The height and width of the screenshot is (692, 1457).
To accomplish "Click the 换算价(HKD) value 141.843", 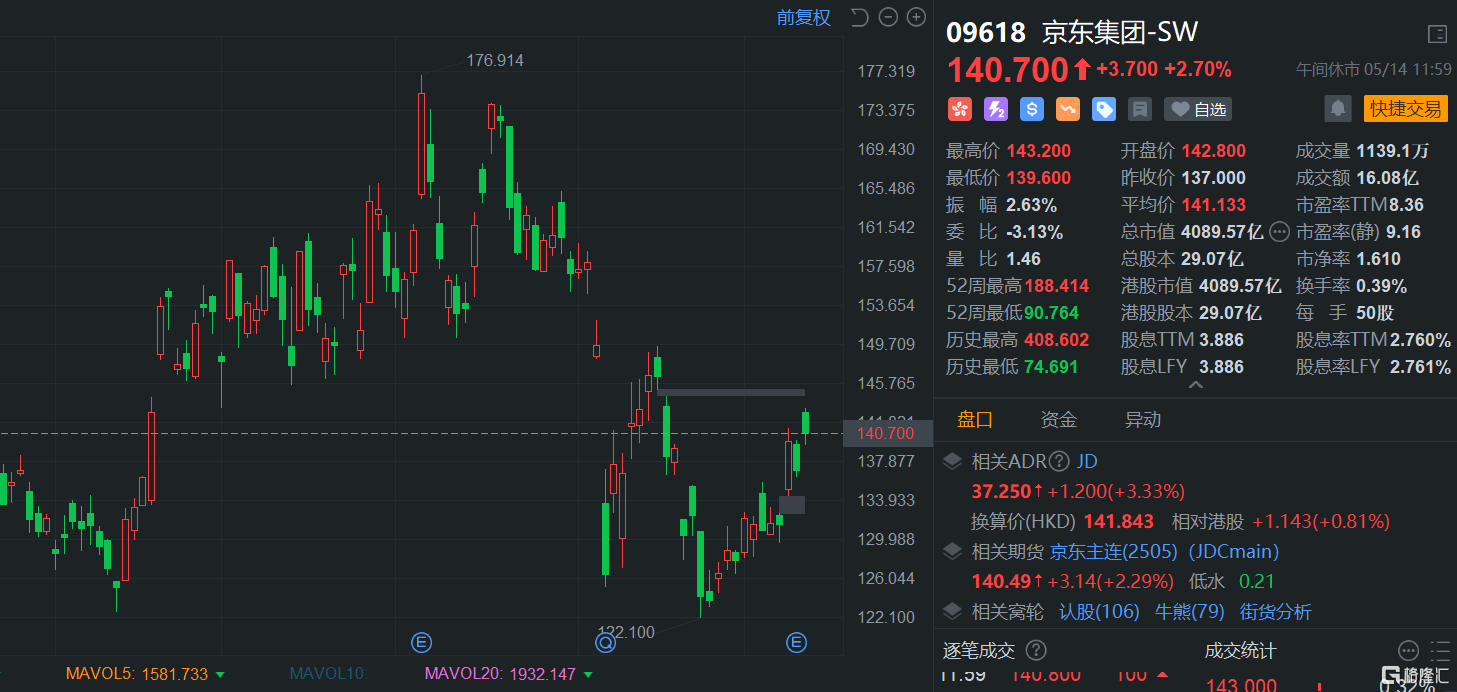I will pos(1117,522).
